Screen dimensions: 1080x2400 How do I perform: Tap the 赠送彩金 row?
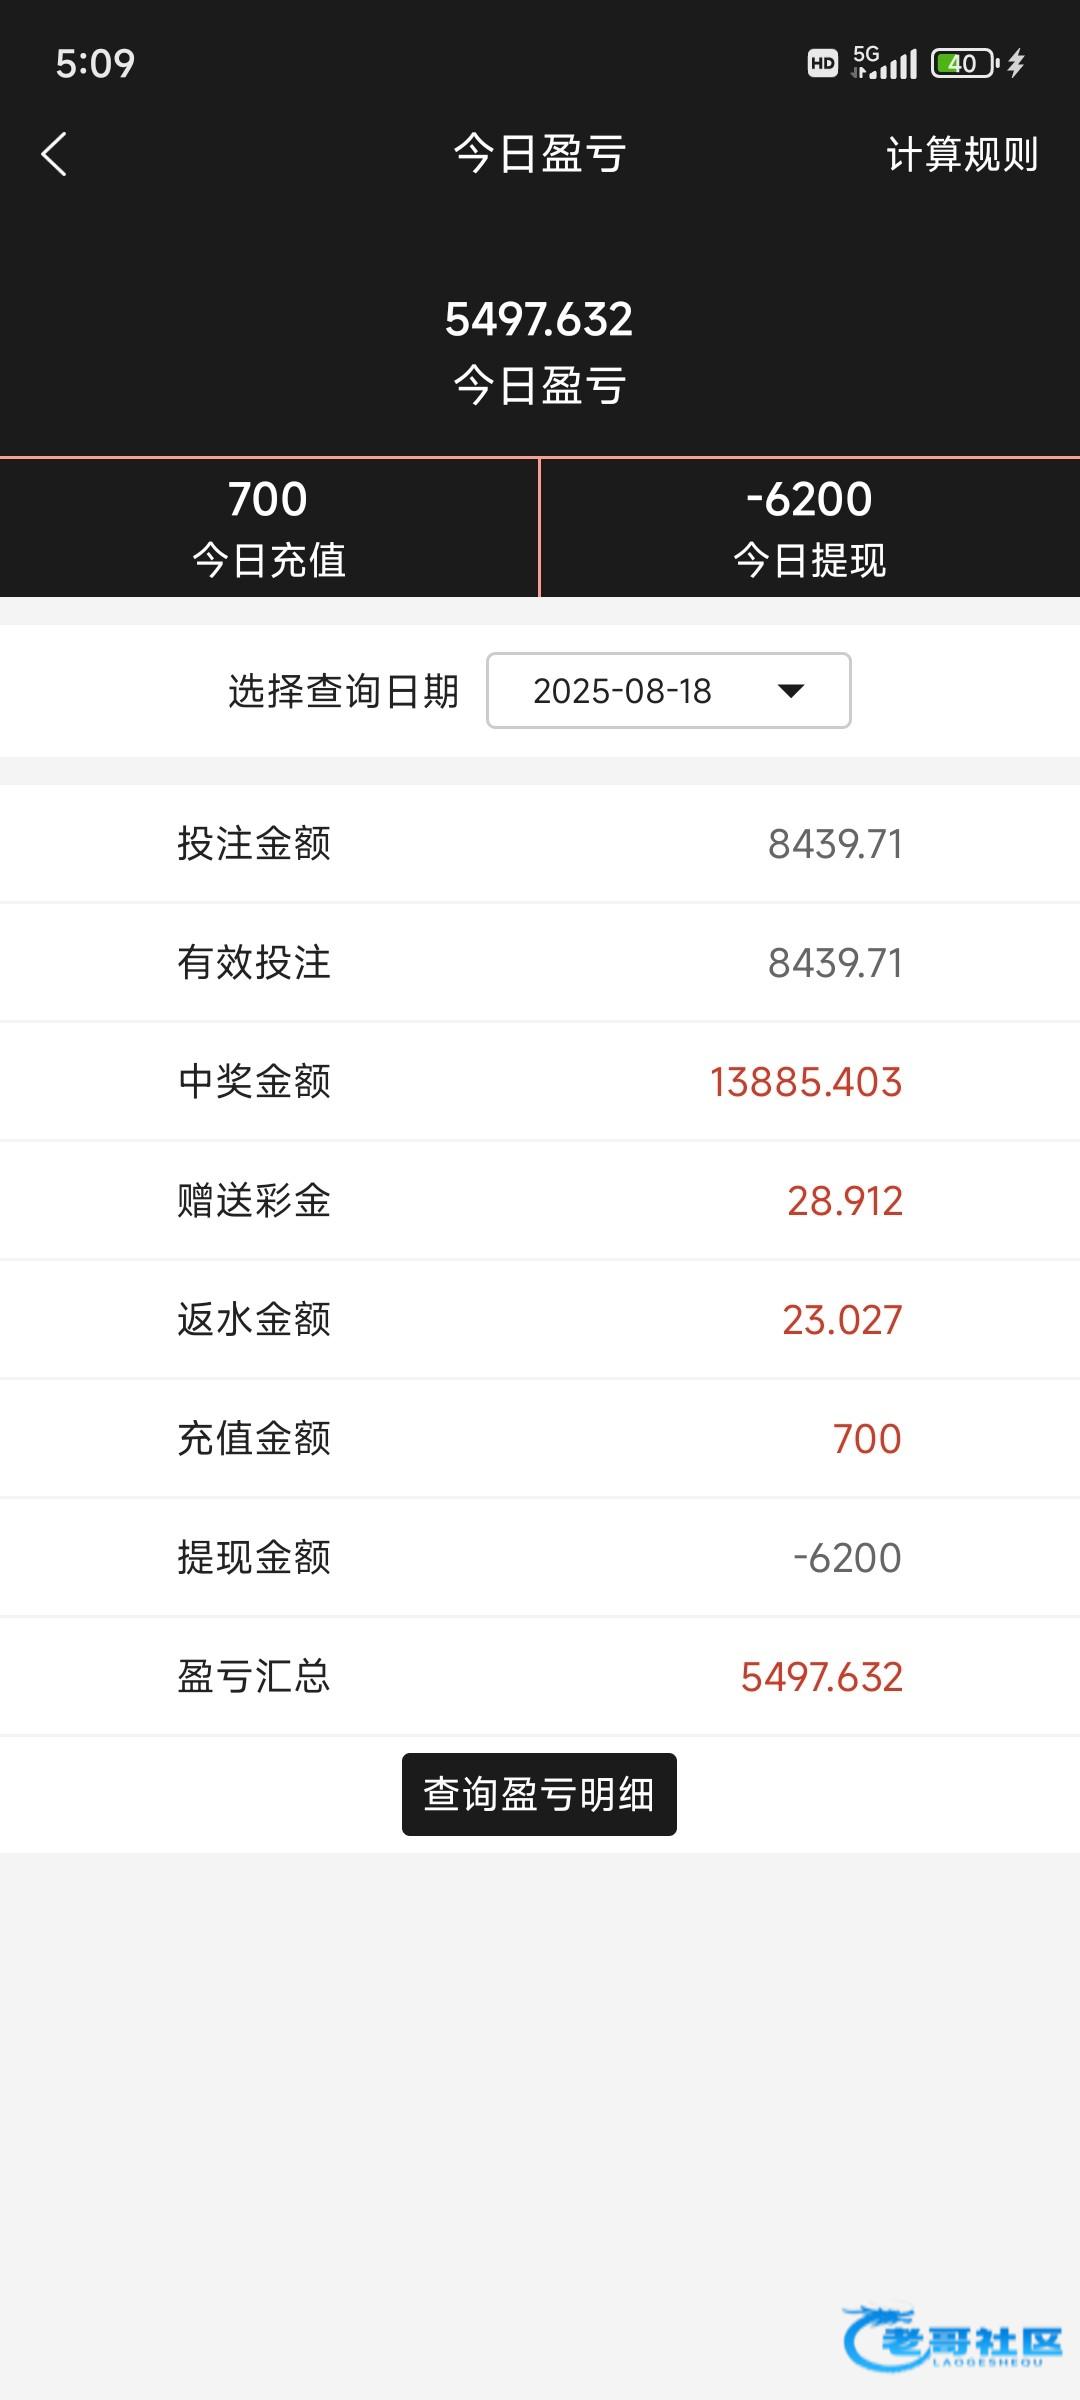click(x=540, y=1201)
